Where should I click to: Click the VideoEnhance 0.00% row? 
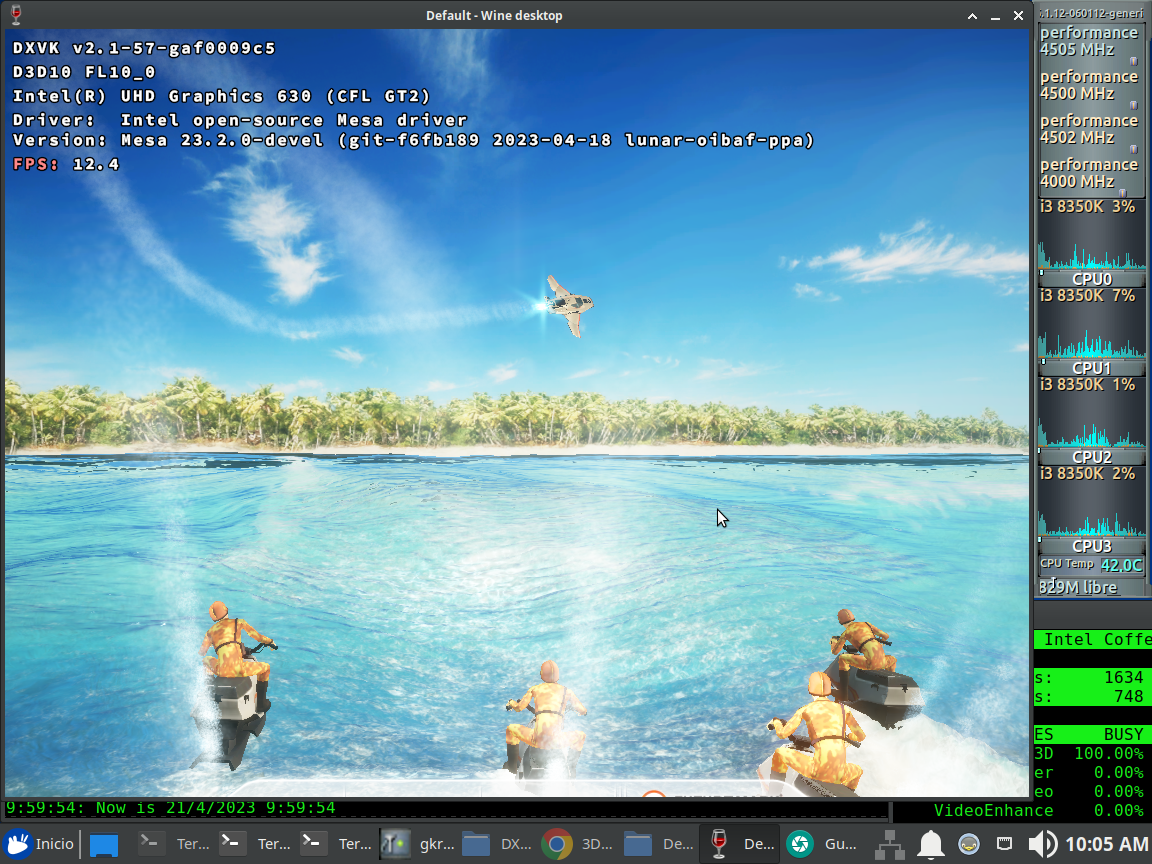coord(1039,810)
